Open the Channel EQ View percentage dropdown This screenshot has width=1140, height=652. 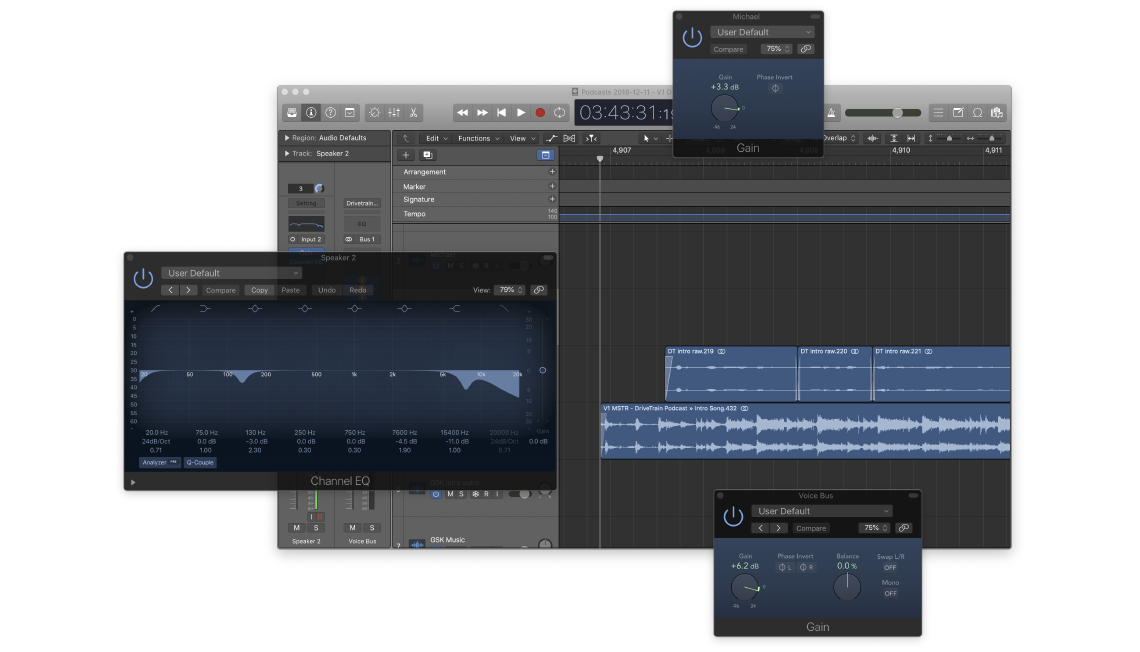(x=510, y=290)
